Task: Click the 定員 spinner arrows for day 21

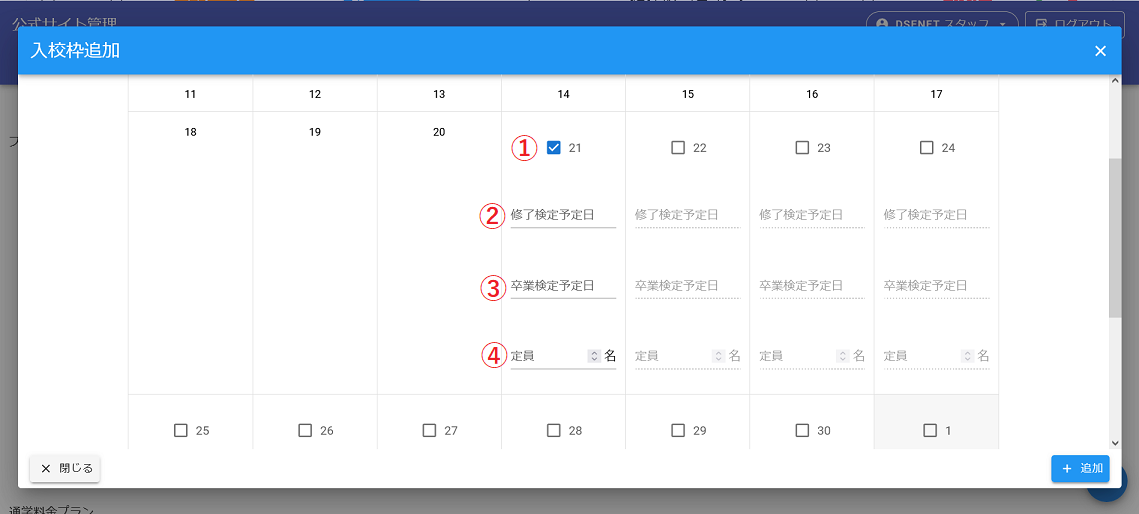Action: coord(594,356)
